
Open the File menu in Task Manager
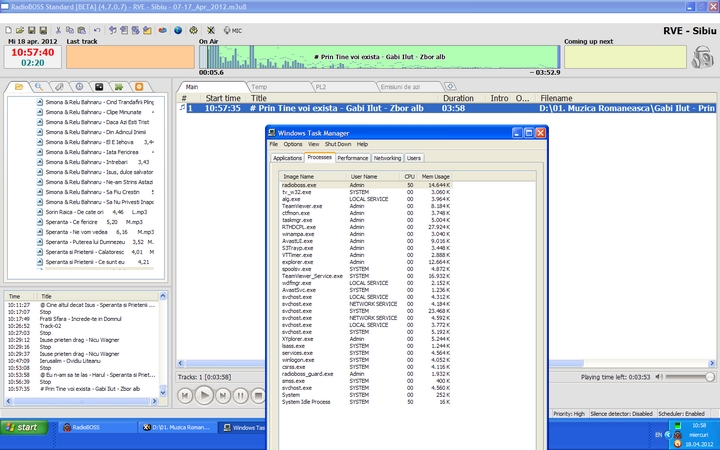pos(274,144)
